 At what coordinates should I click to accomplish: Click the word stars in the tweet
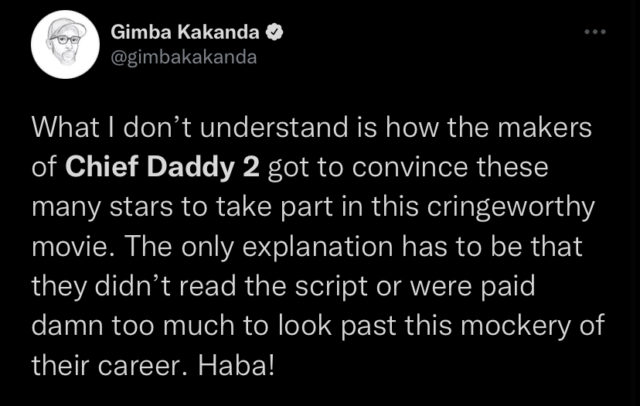coord(141,208)
